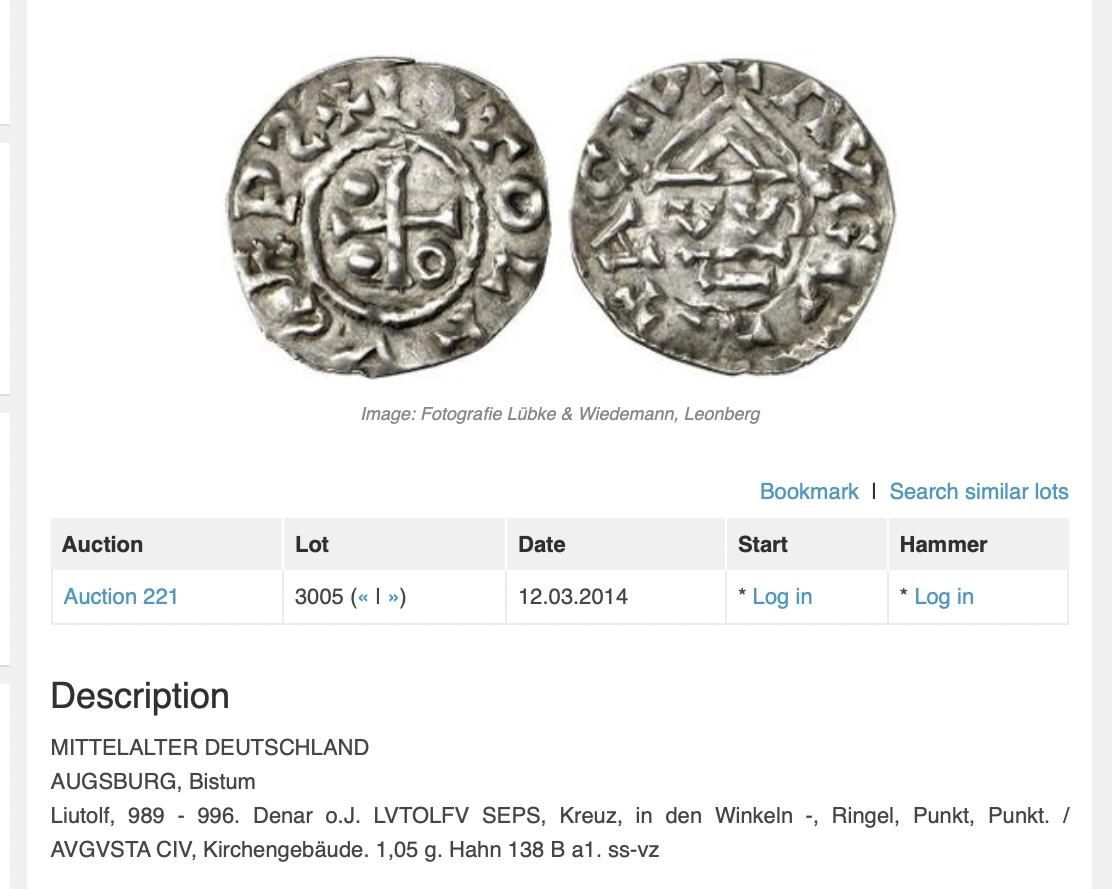
Task: Log in to view Hammer price
Action: point(943,597)
